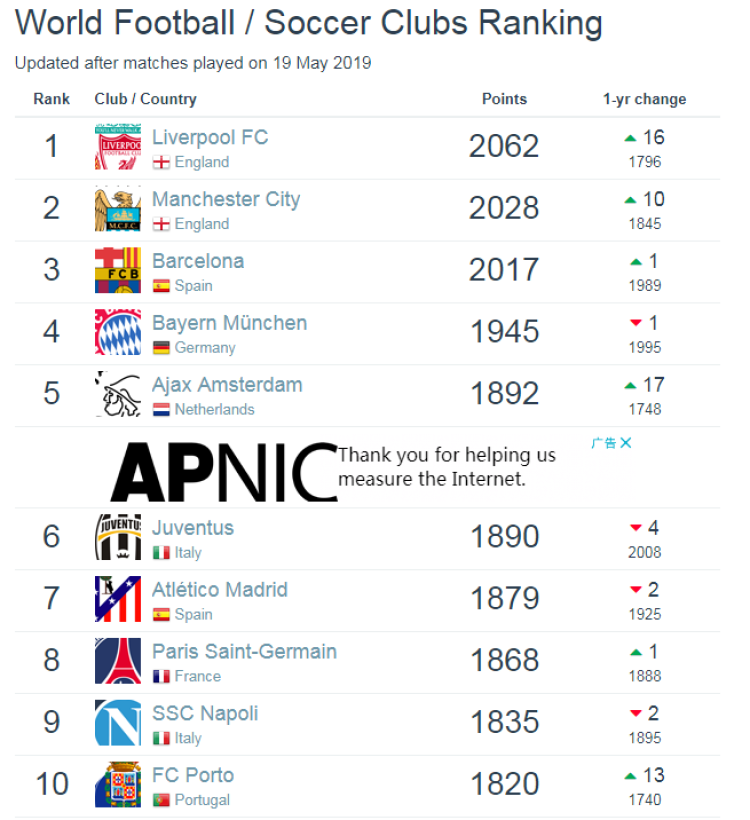Click the Paris Saint-Germain Eiffel logo

tap(118, 660)
